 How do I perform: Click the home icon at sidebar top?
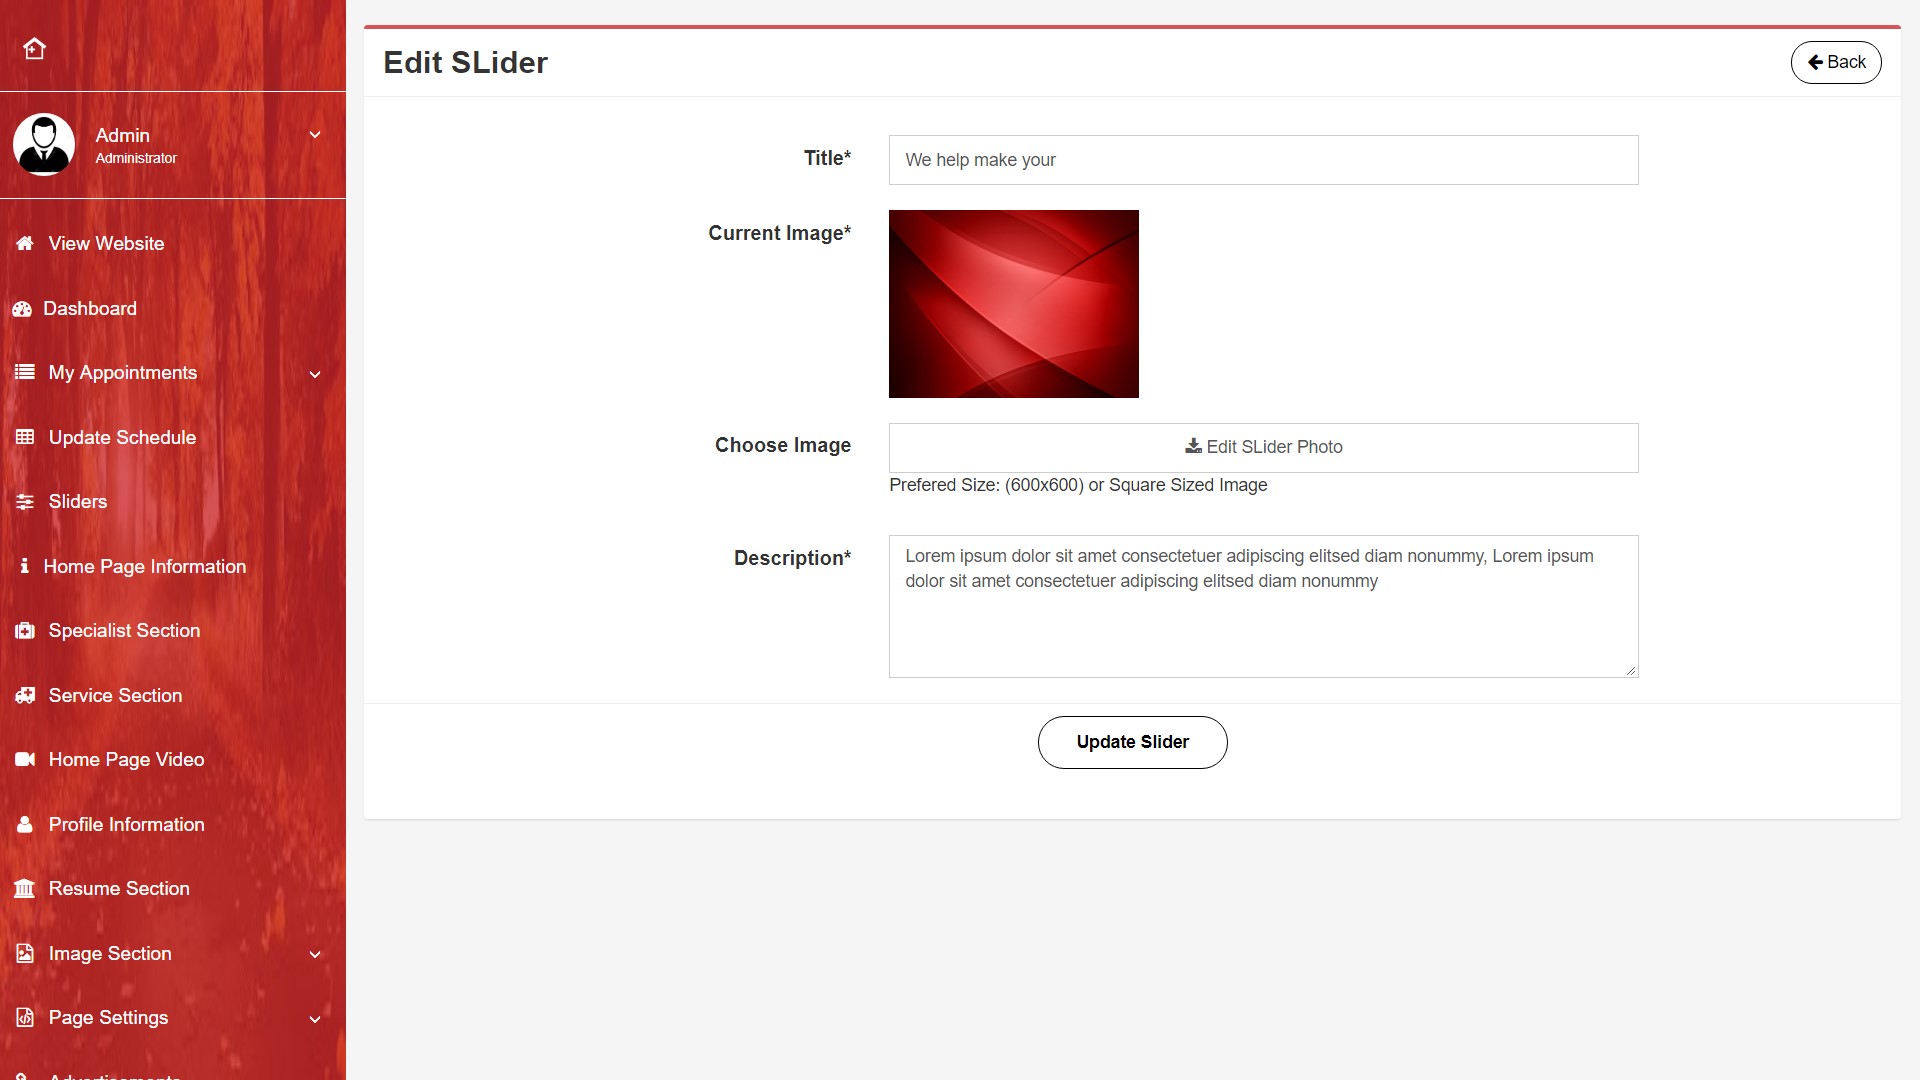click(35, 48)
